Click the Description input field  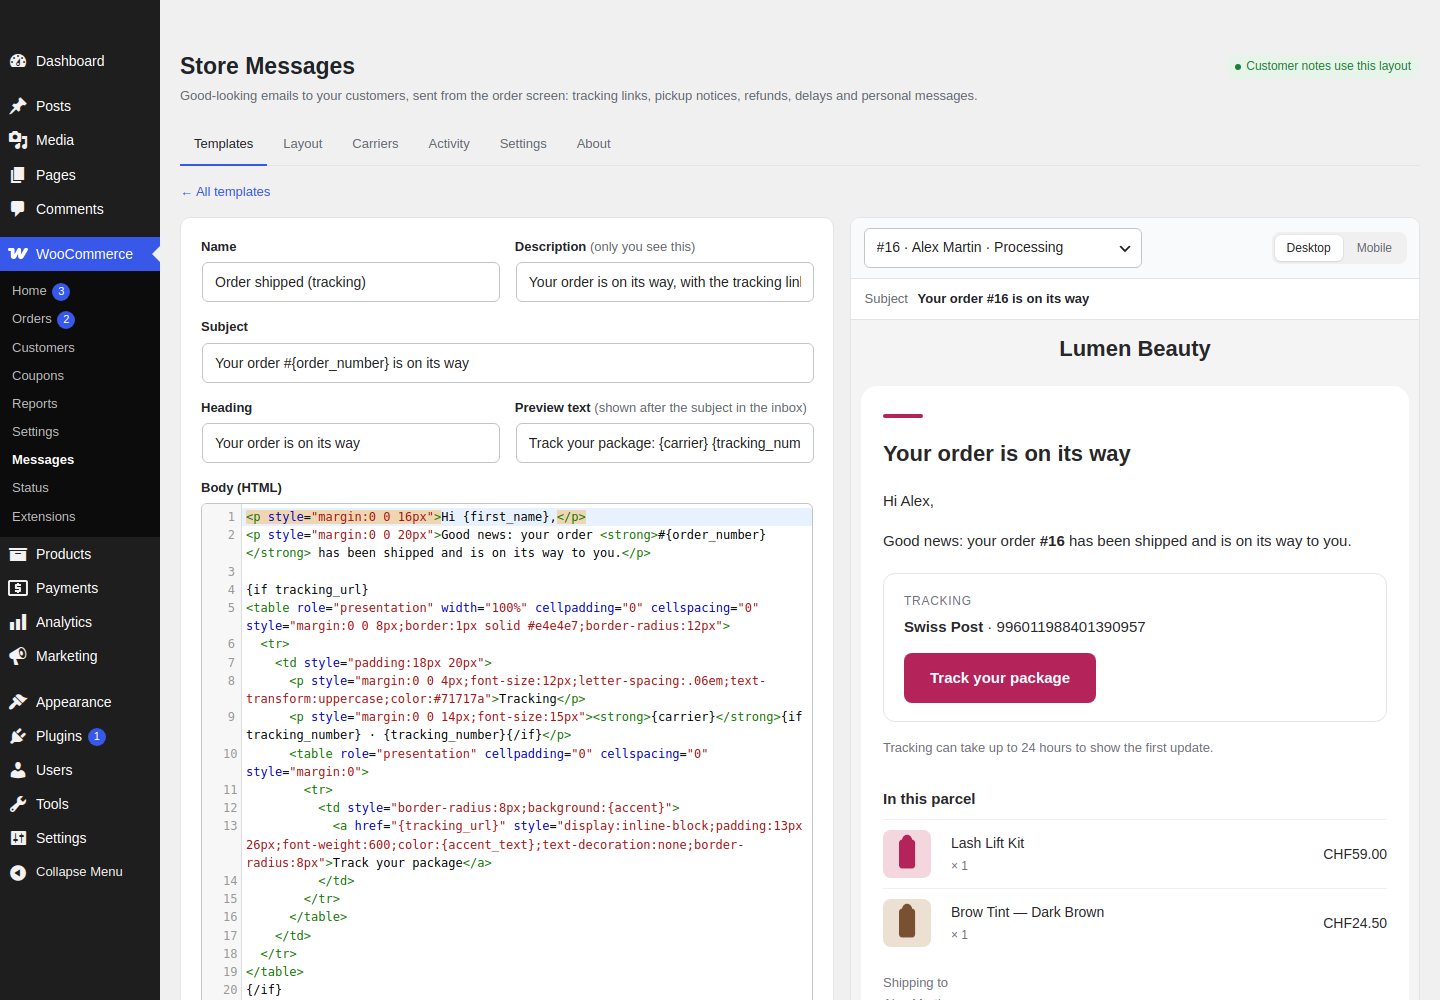tap(665, 282)
